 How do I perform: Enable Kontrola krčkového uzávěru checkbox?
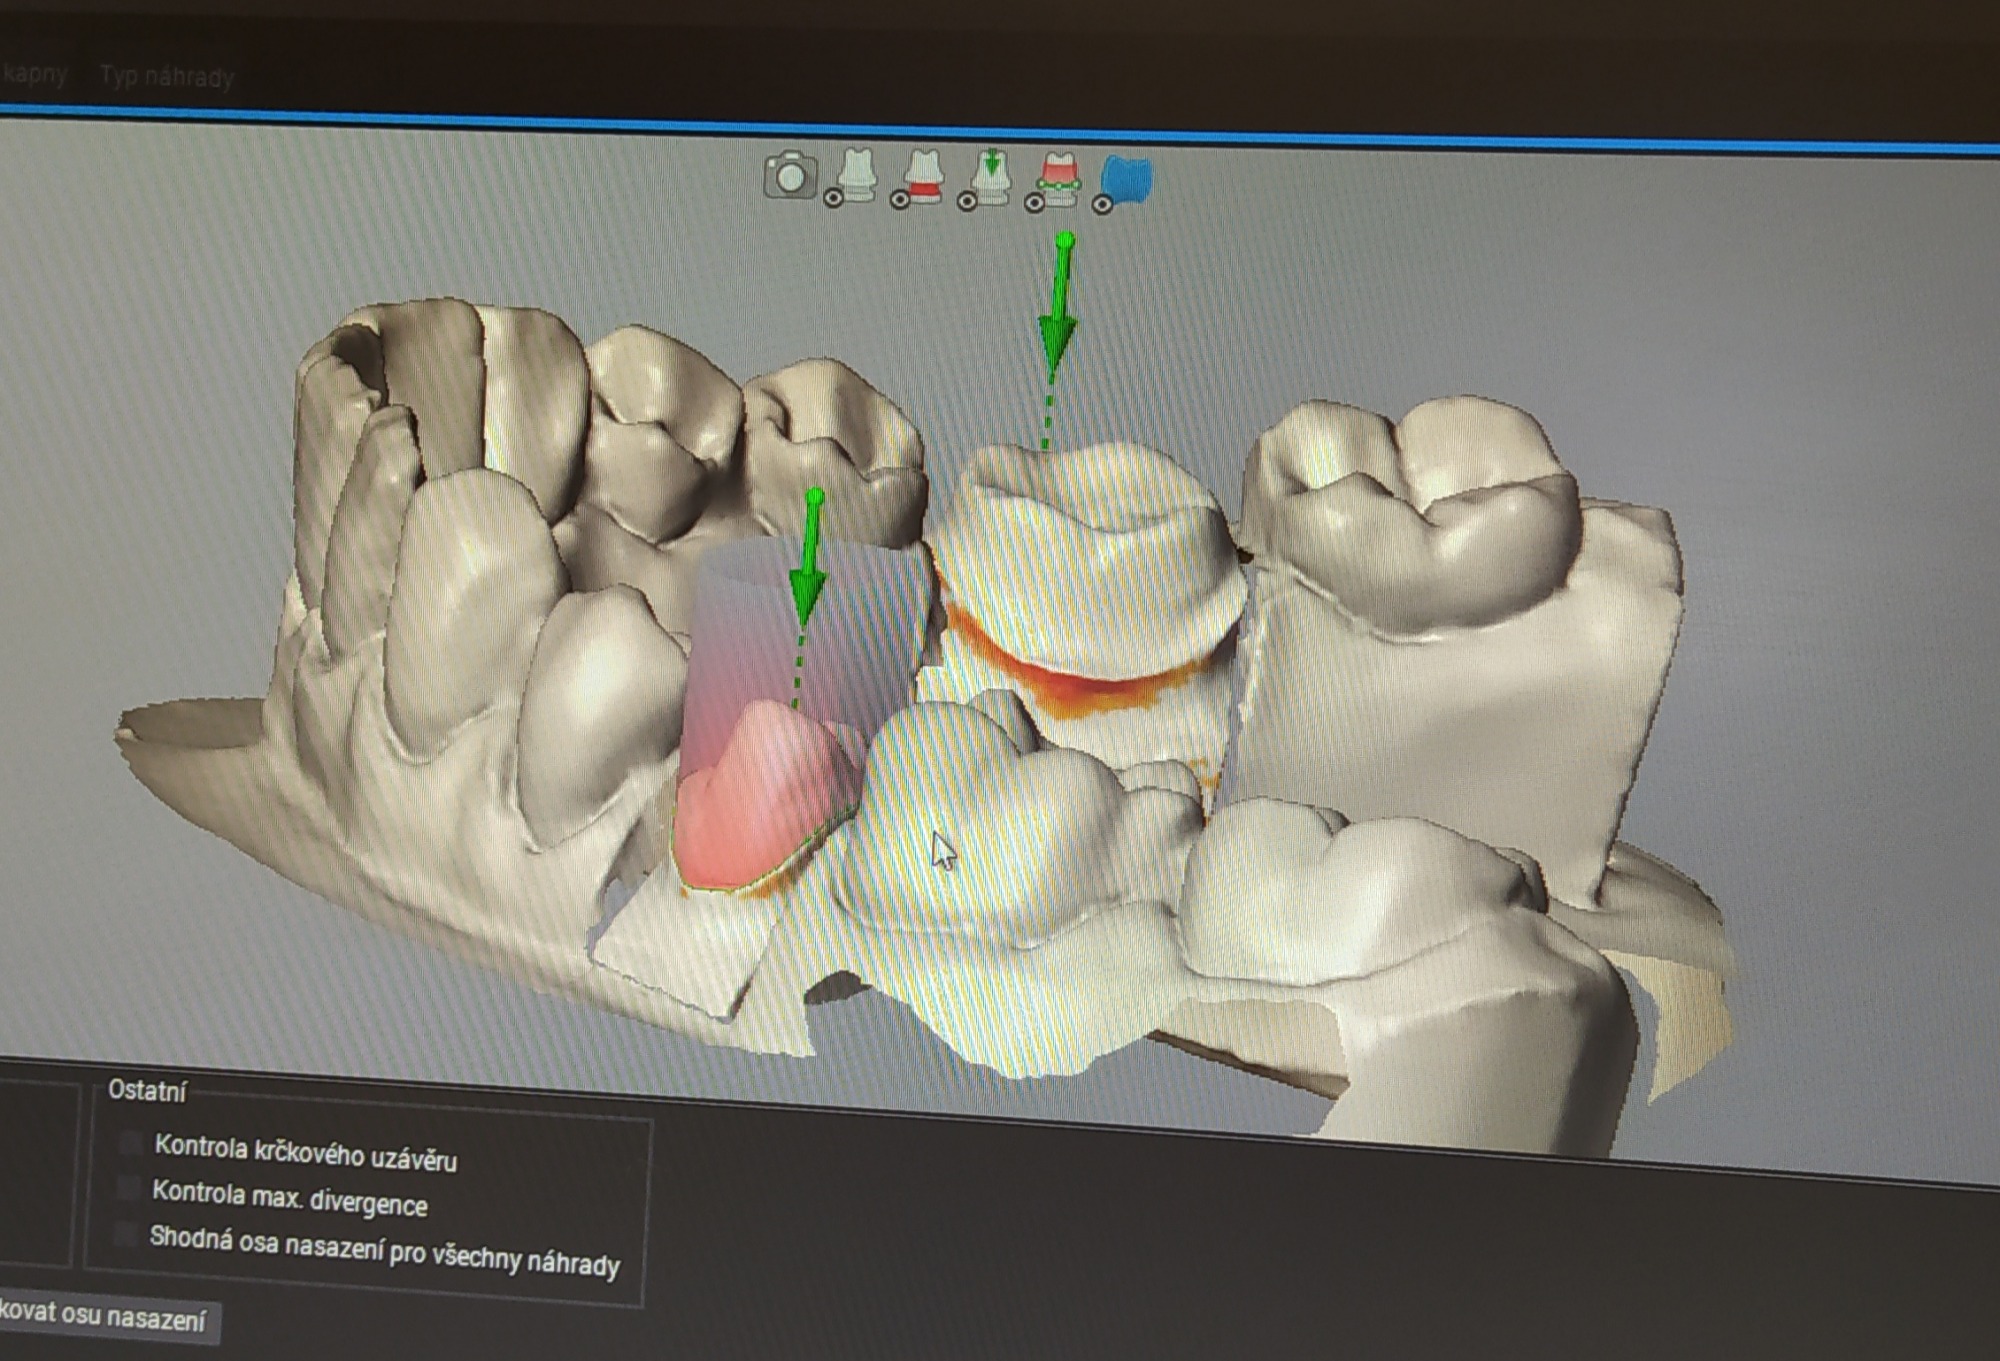(x=130, y=1143)
